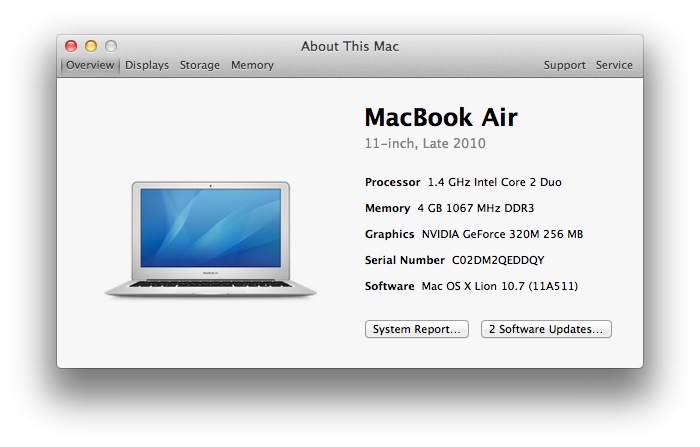Click the System Report... button
The image size is (700, 447).
(x=416, y=329)
